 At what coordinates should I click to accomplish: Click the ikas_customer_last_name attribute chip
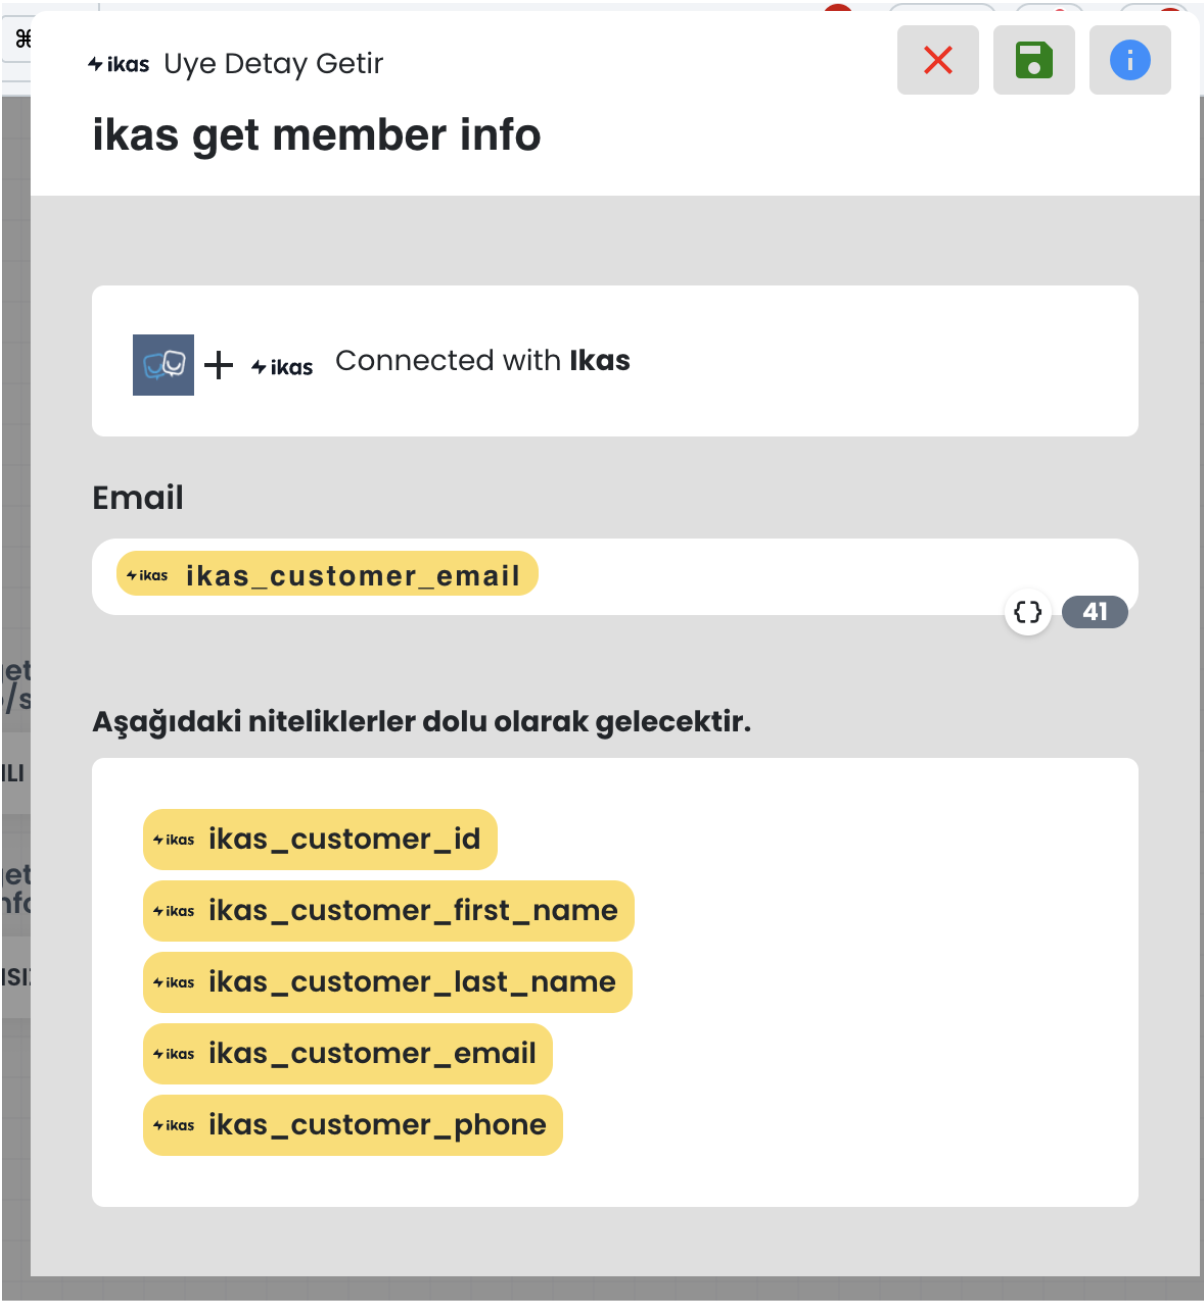(387, 982)
